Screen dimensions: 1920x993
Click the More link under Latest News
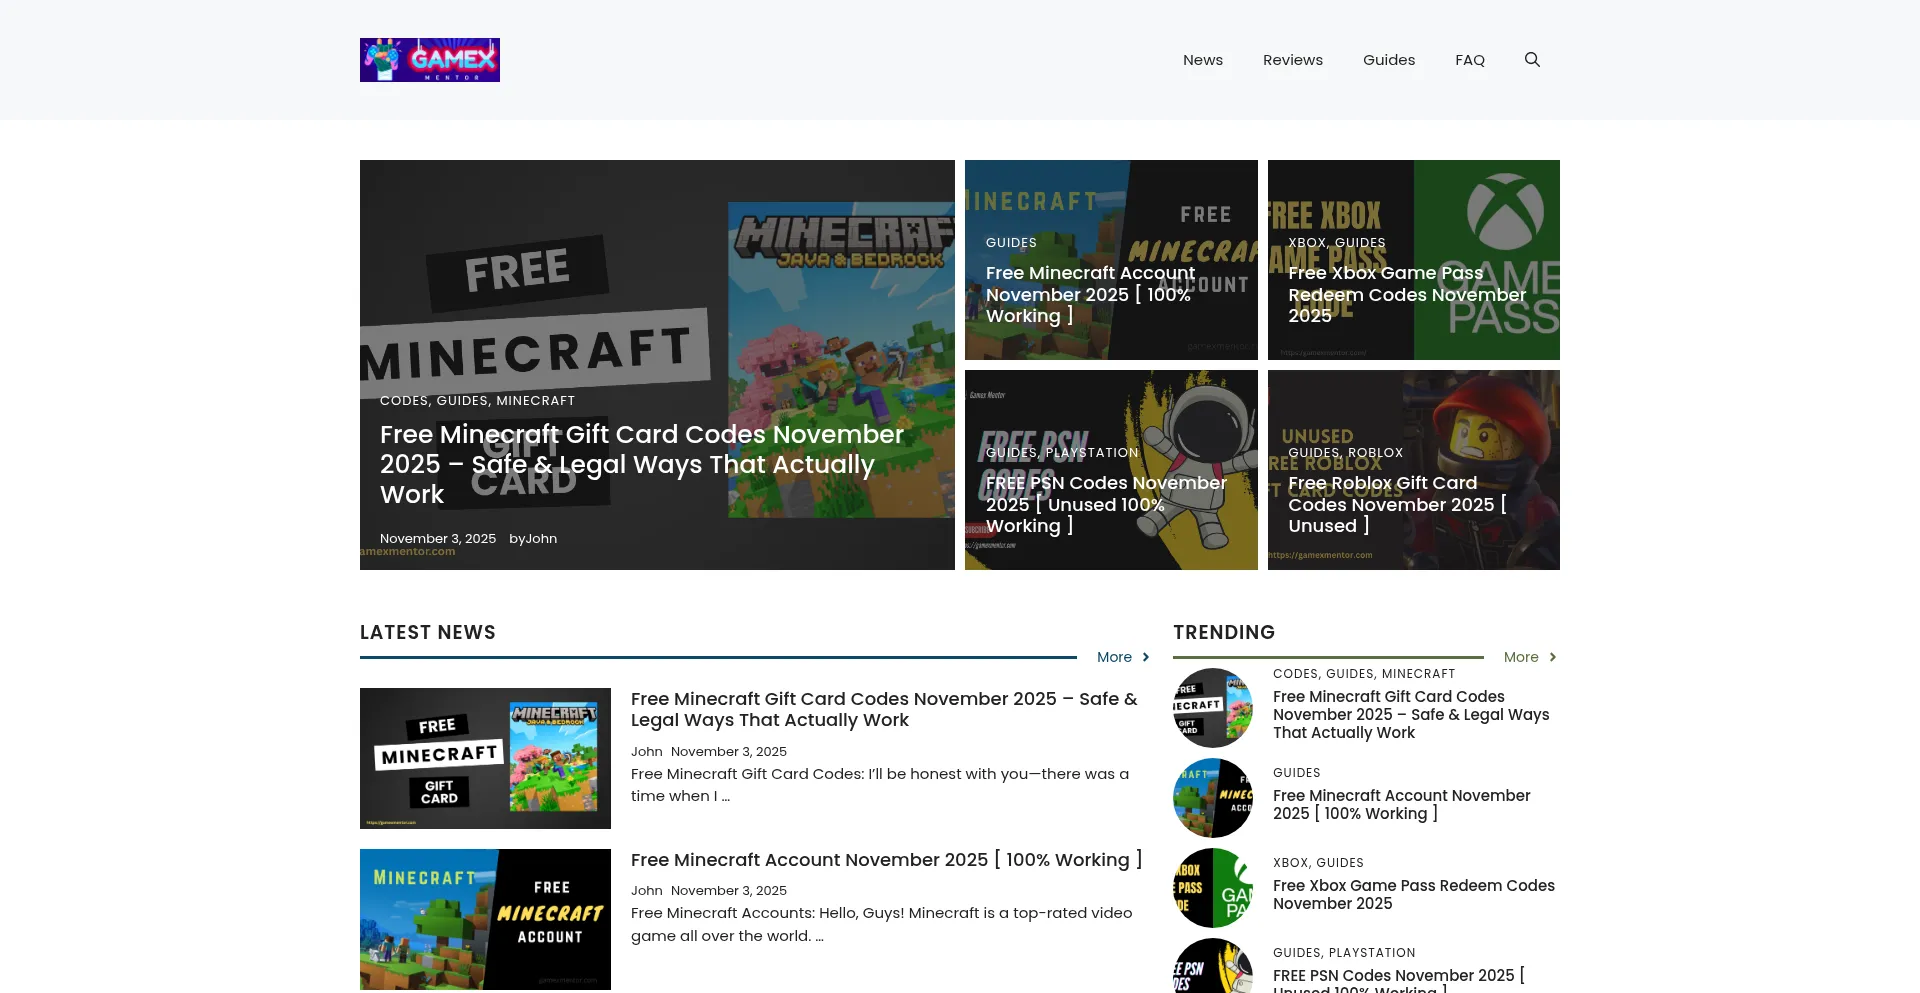(x=1122, y=657)
